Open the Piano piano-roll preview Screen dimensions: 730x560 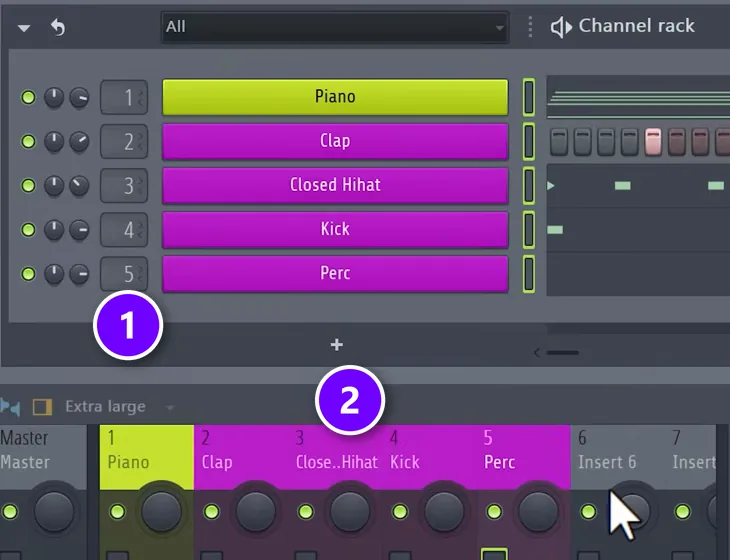point(638,97)
